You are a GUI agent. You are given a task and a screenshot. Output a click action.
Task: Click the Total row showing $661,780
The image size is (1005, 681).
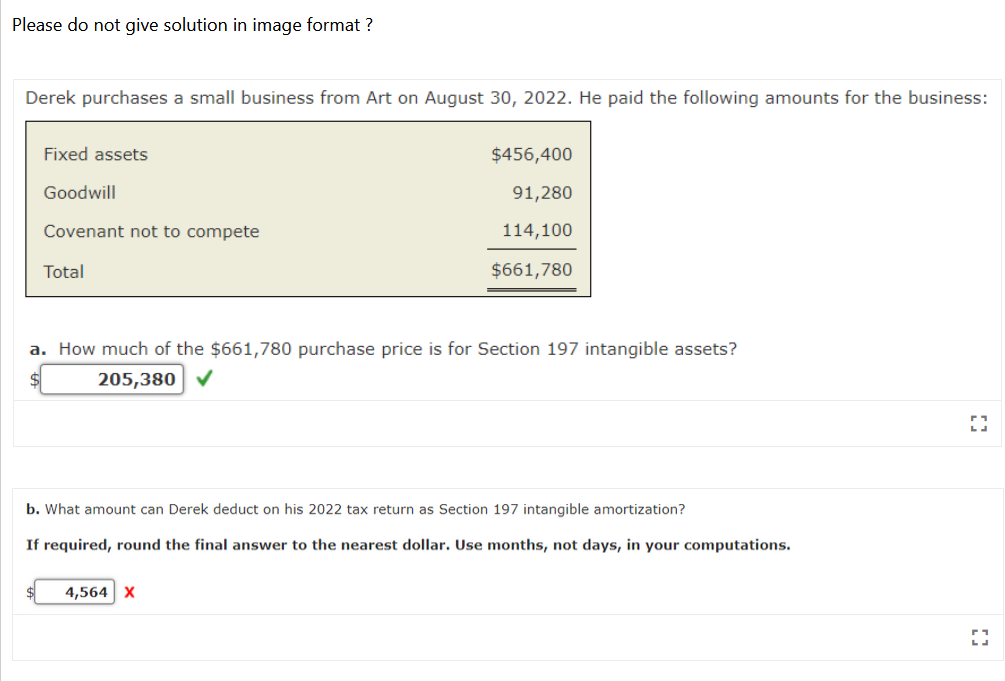[x=64, y=271]
